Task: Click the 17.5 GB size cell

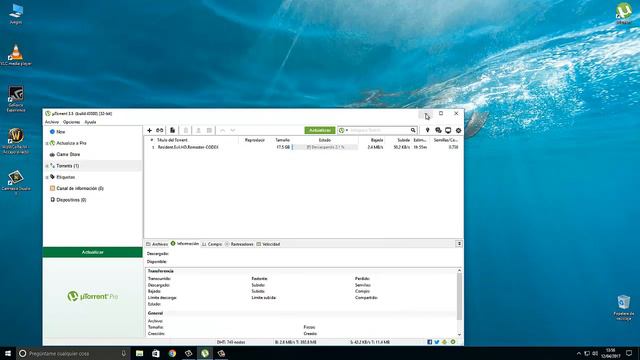Action: [283, 147]
